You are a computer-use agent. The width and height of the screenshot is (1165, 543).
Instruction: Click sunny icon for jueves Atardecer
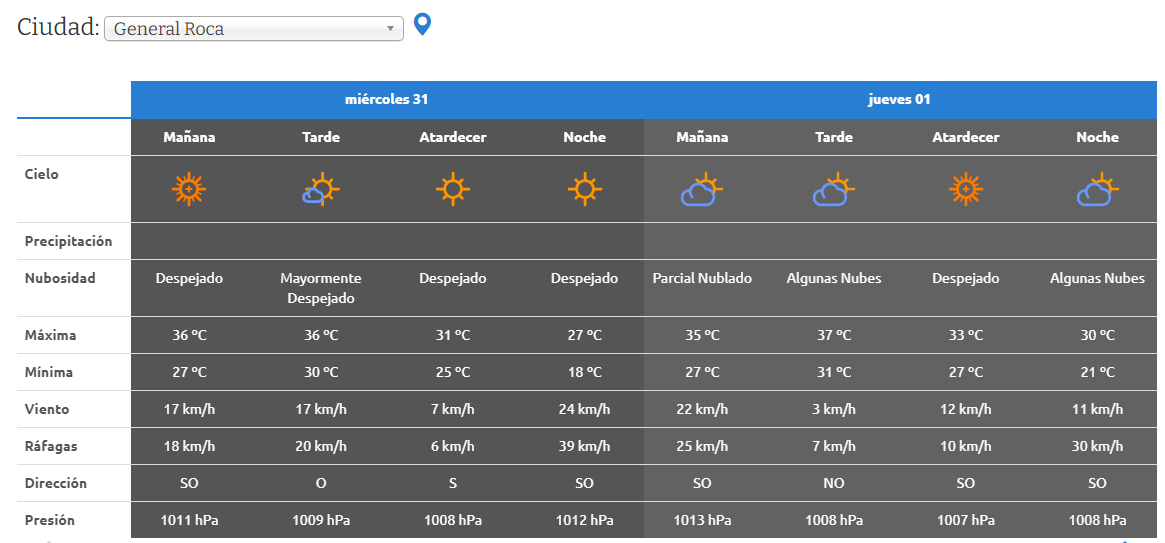tap(965, 189)
